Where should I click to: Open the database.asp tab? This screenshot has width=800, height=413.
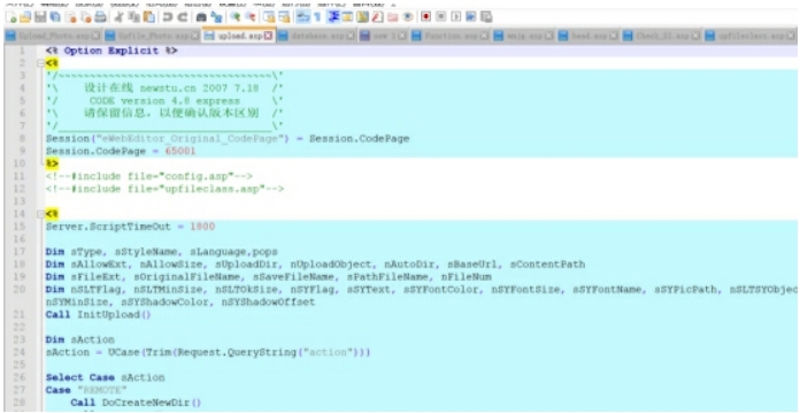317,36
